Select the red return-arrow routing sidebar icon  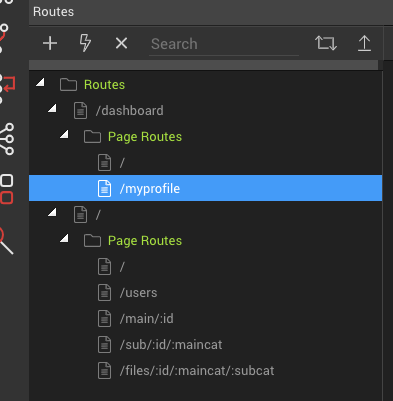[x=7, y=85]
